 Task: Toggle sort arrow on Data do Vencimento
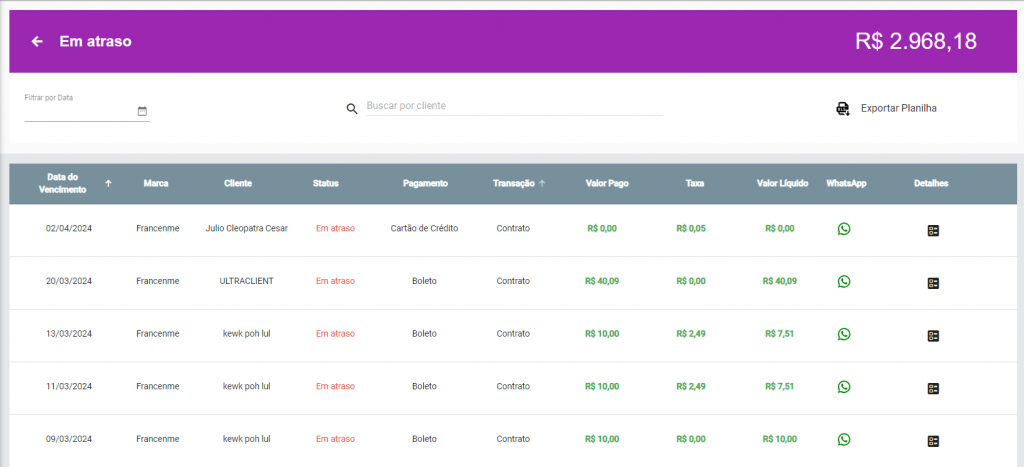tap(108, 184)
